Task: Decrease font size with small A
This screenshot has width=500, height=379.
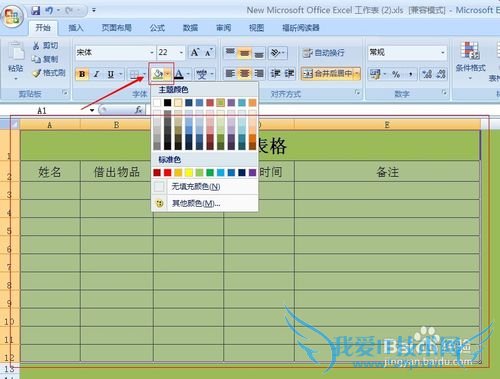Action: pyautogui.click(x=209, y=53)
